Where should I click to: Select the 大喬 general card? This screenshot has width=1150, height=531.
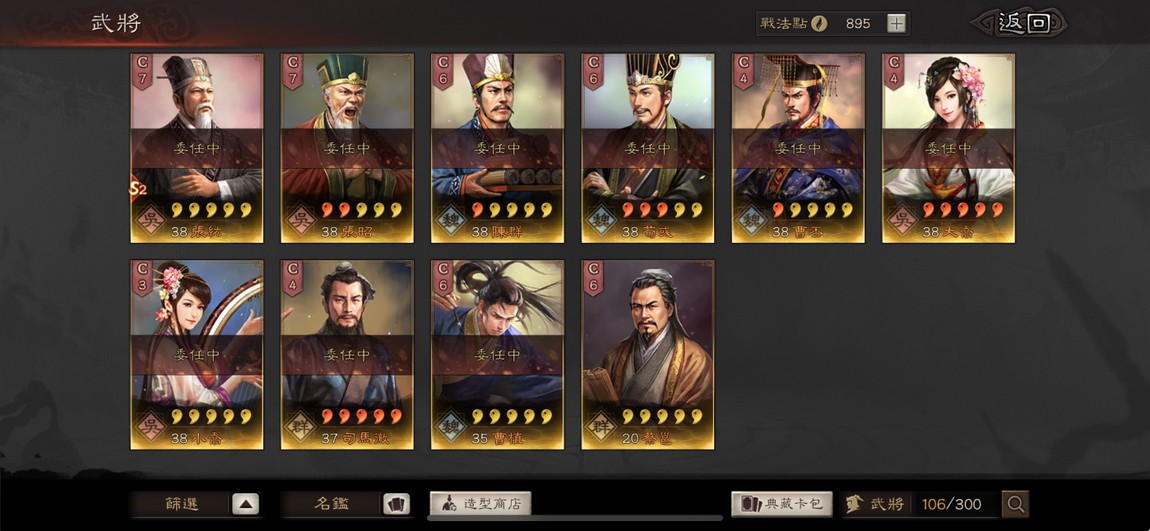tap(948, 148)
